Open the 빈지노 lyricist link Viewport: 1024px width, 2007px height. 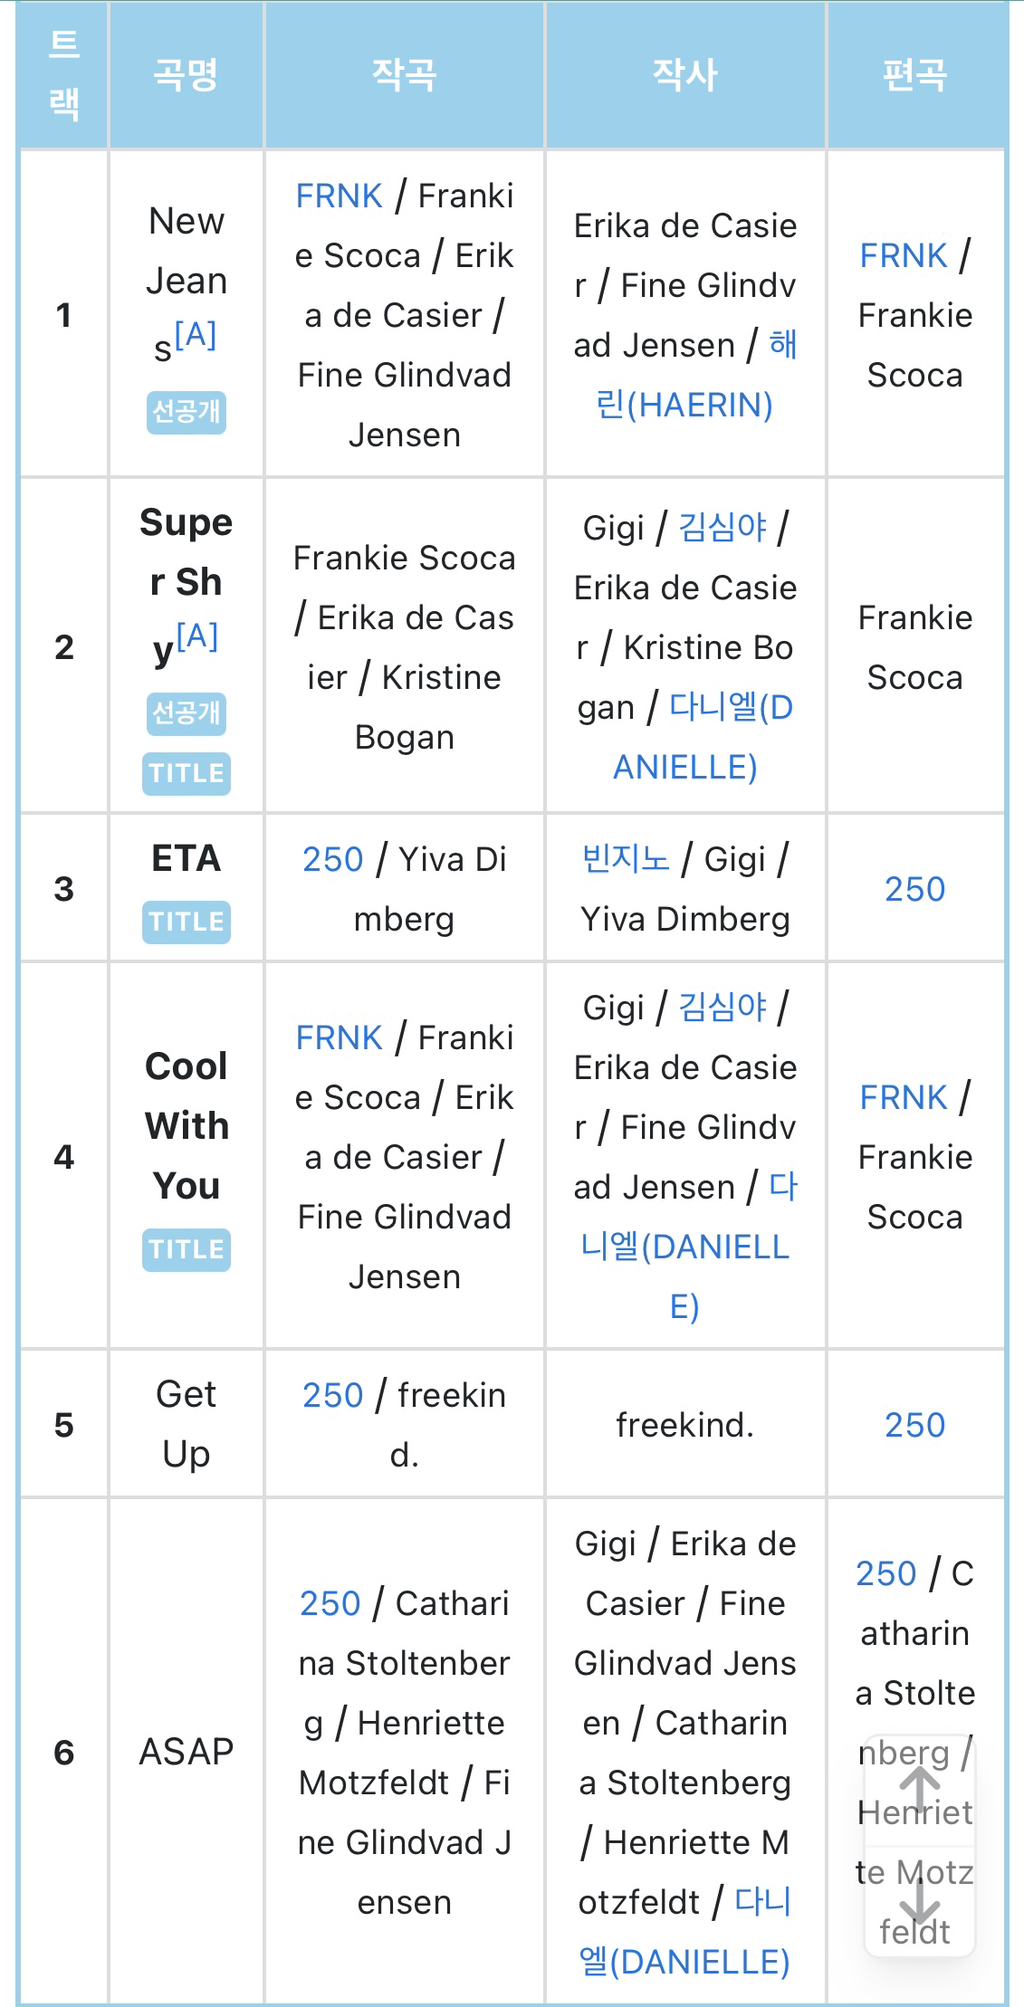(626, 859)
